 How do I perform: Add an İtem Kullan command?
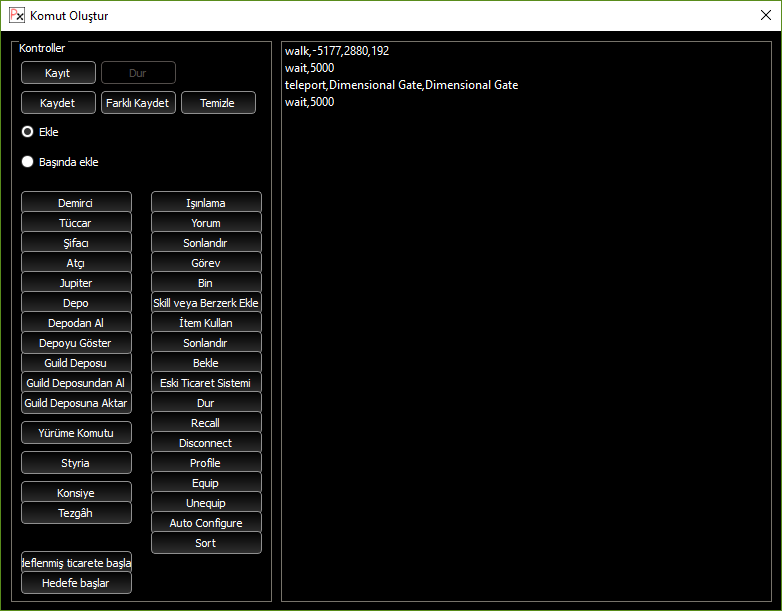click(x=206, y=323)
